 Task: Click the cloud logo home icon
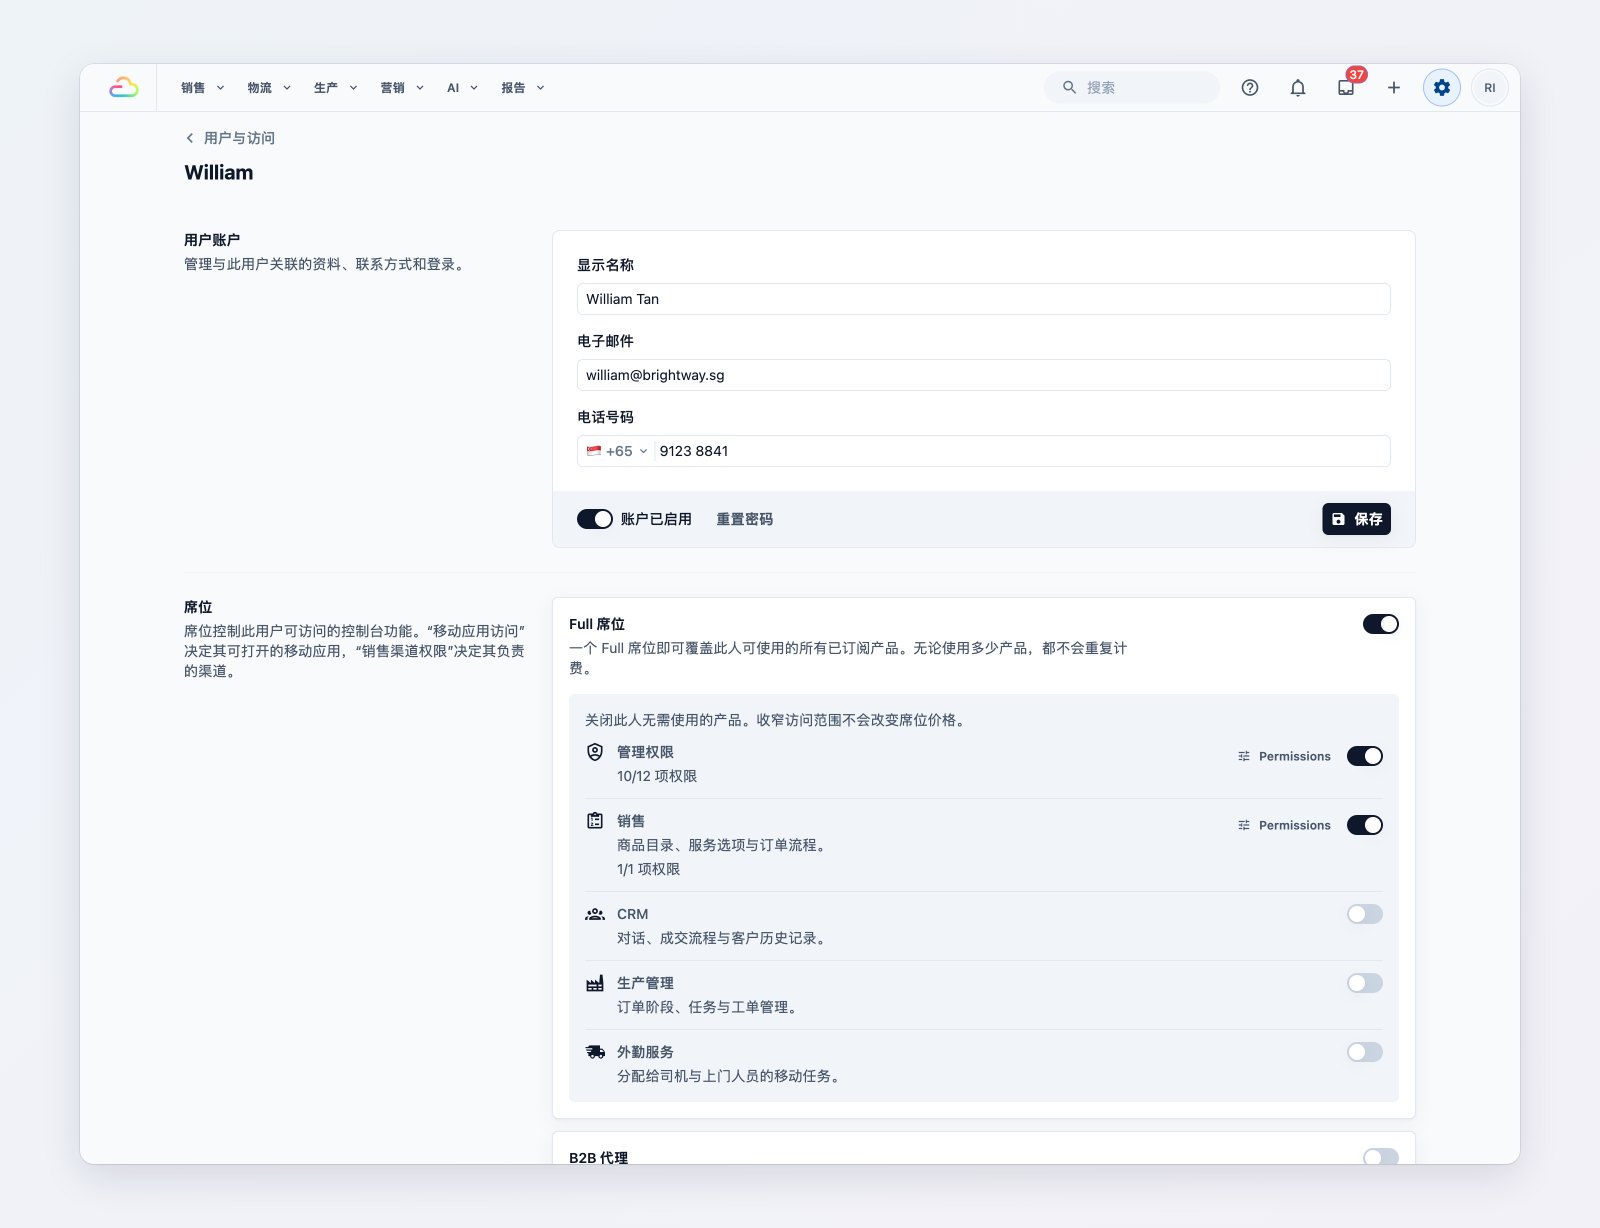pos(124,88)
